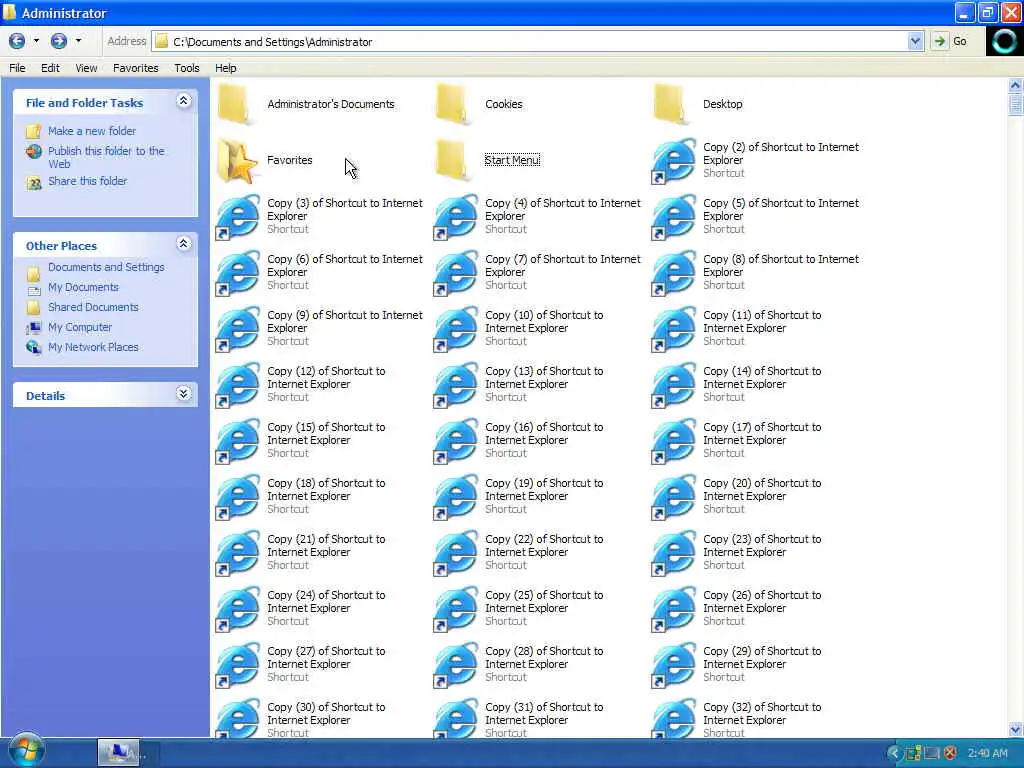Collapse the File and Folder Tasks panel
This screenshot has height=768, width=1024.
tap(184, 101)
